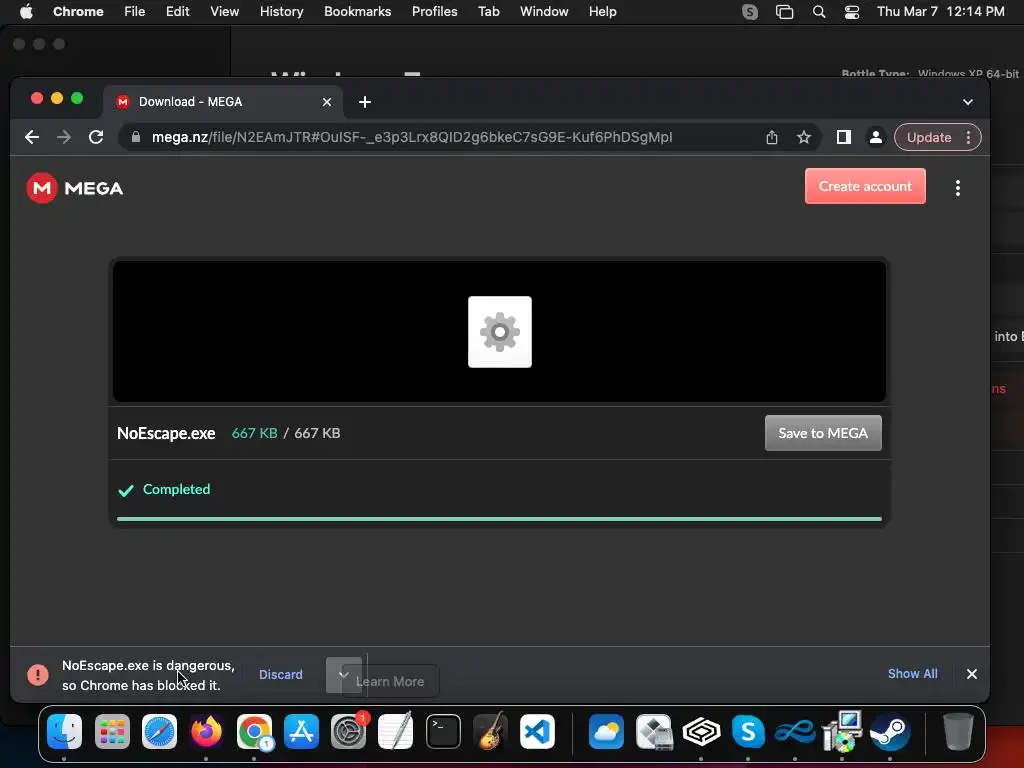Click Save to MEGA

[823, 433]
